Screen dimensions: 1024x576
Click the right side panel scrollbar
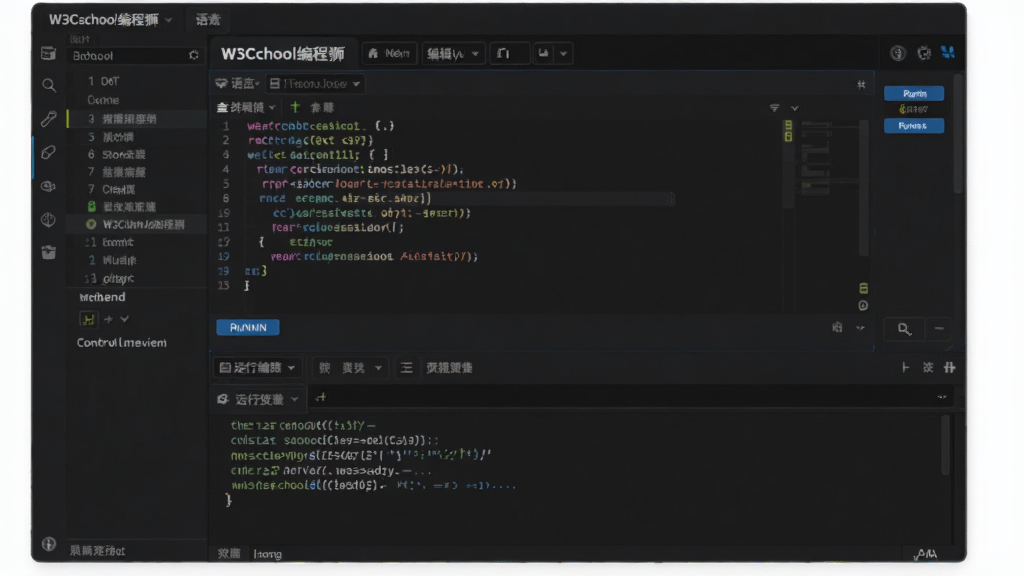tap(957, 135)
